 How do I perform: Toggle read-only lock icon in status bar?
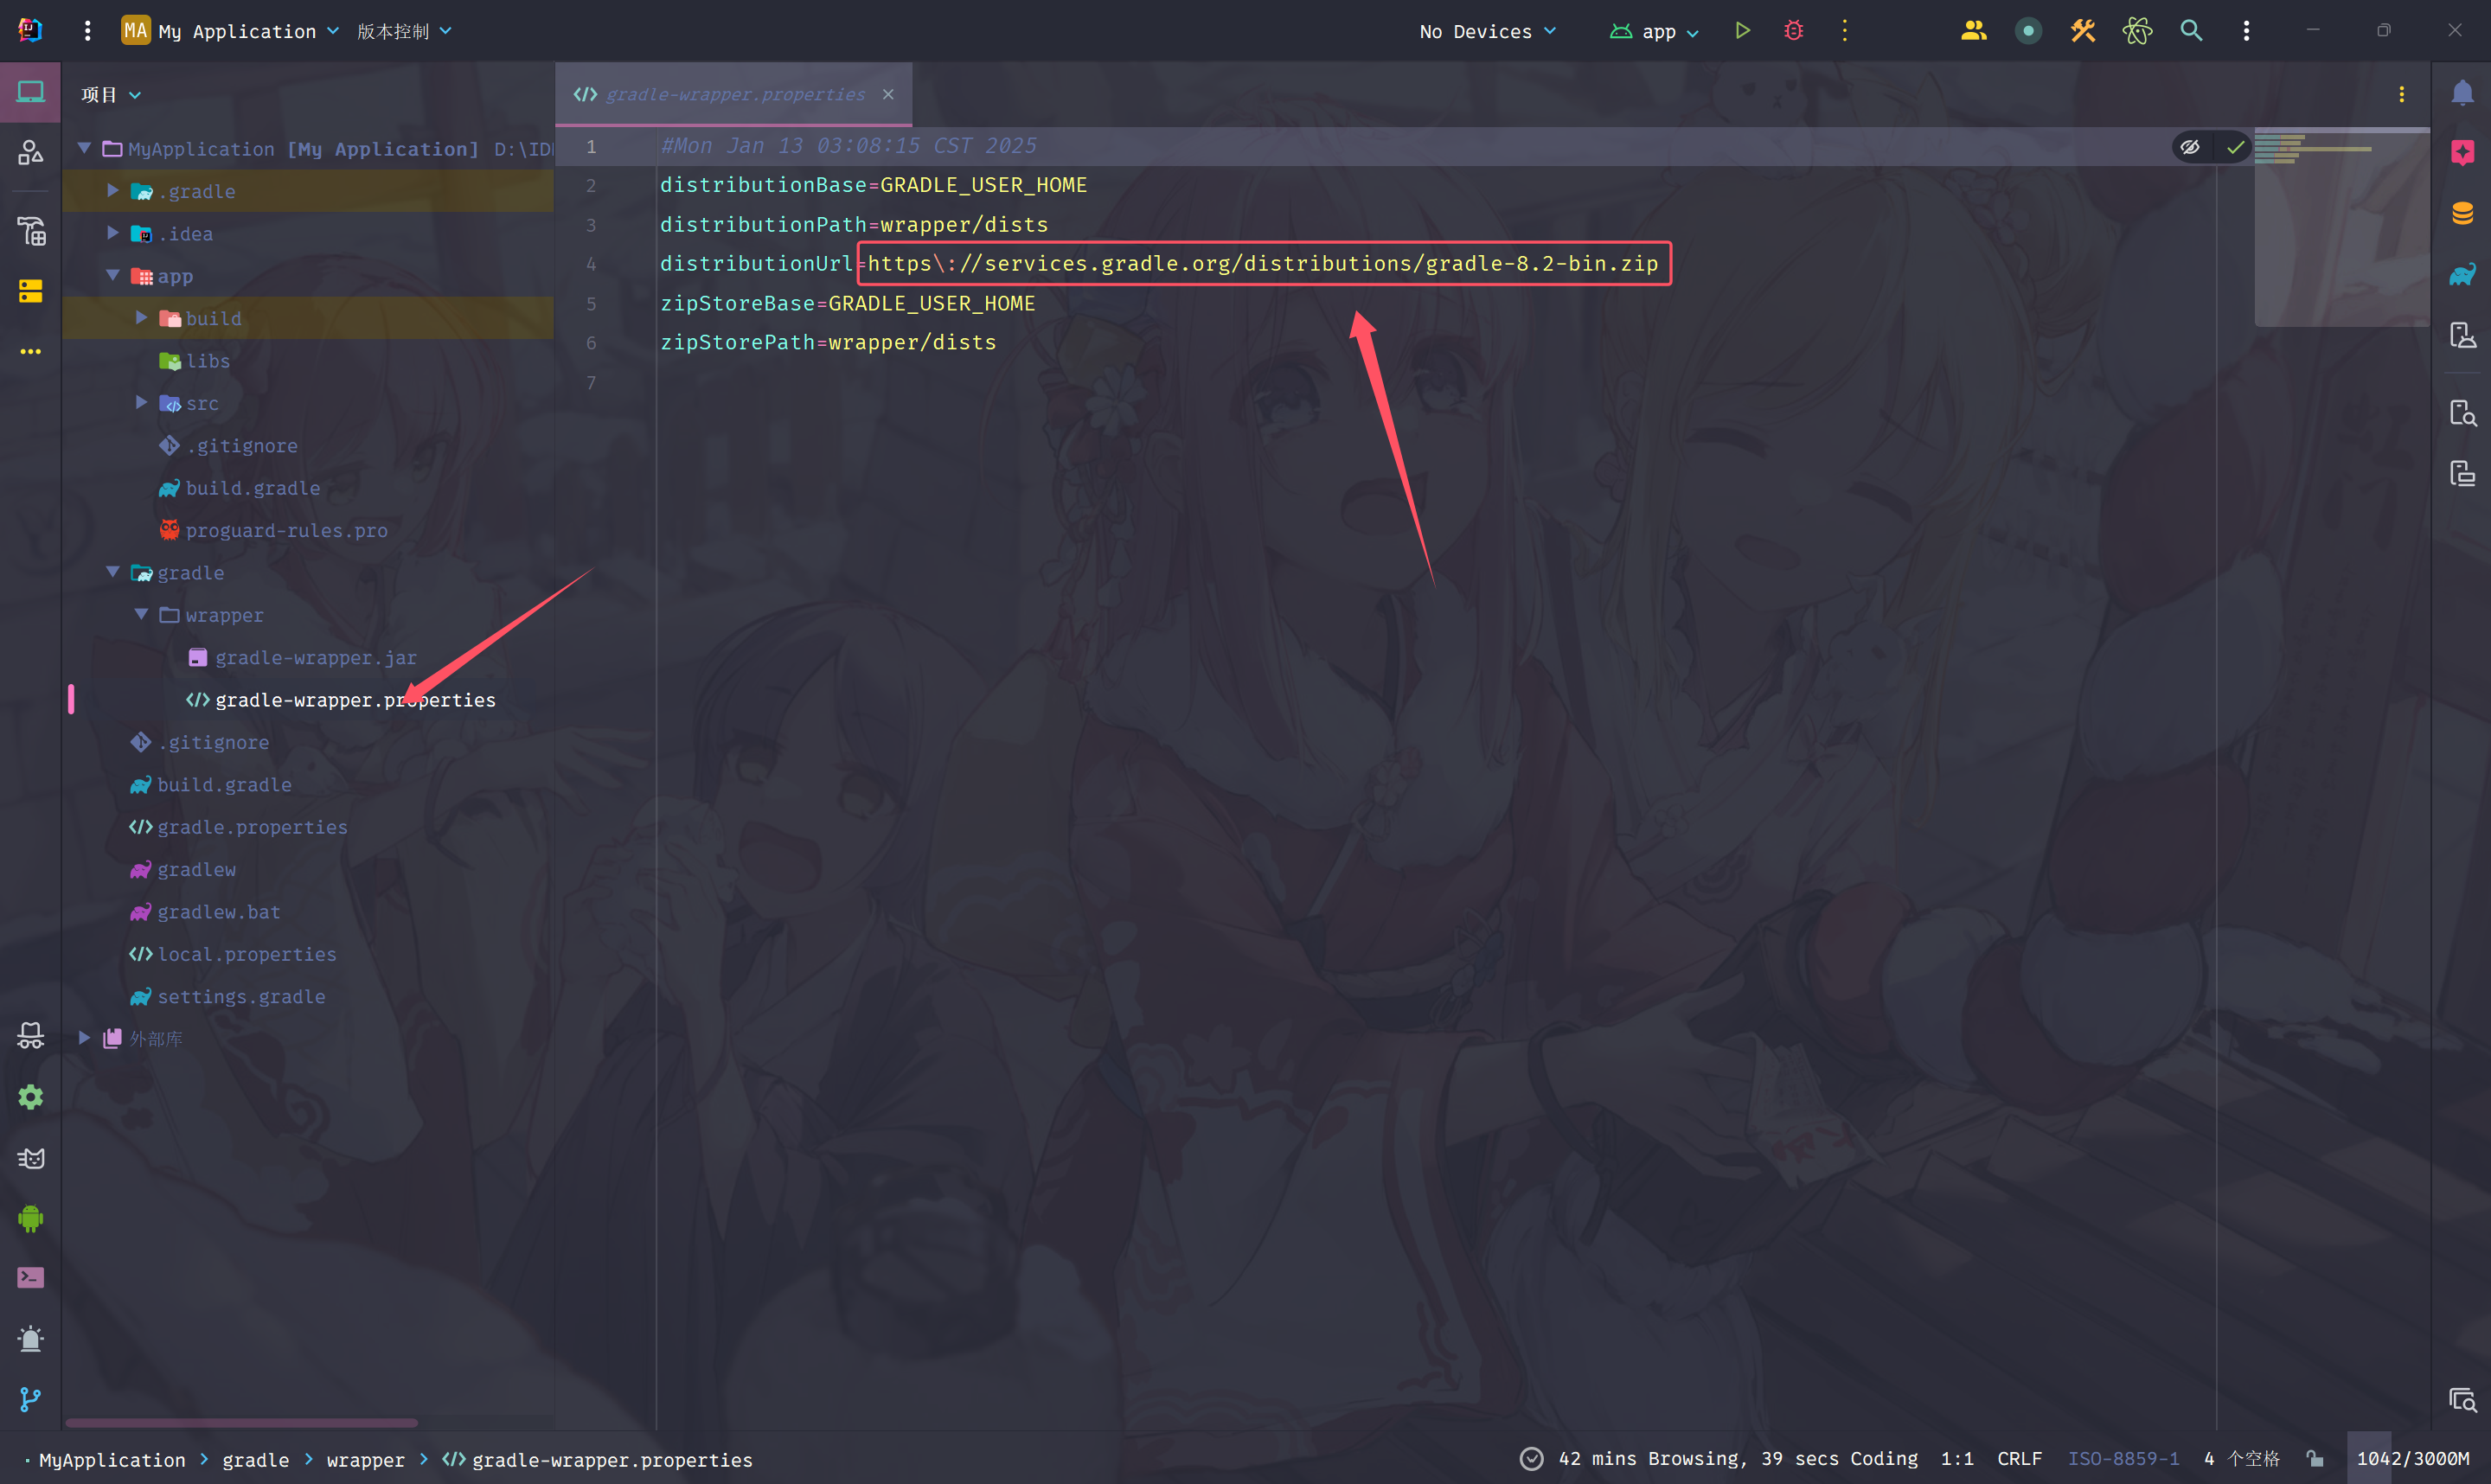(x=2315, y=1459)
